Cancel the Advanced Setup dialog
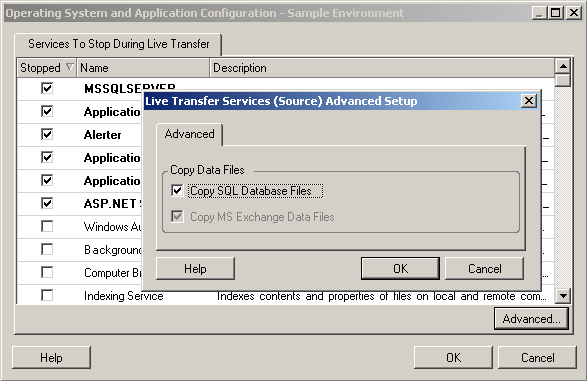 point(484,268)
